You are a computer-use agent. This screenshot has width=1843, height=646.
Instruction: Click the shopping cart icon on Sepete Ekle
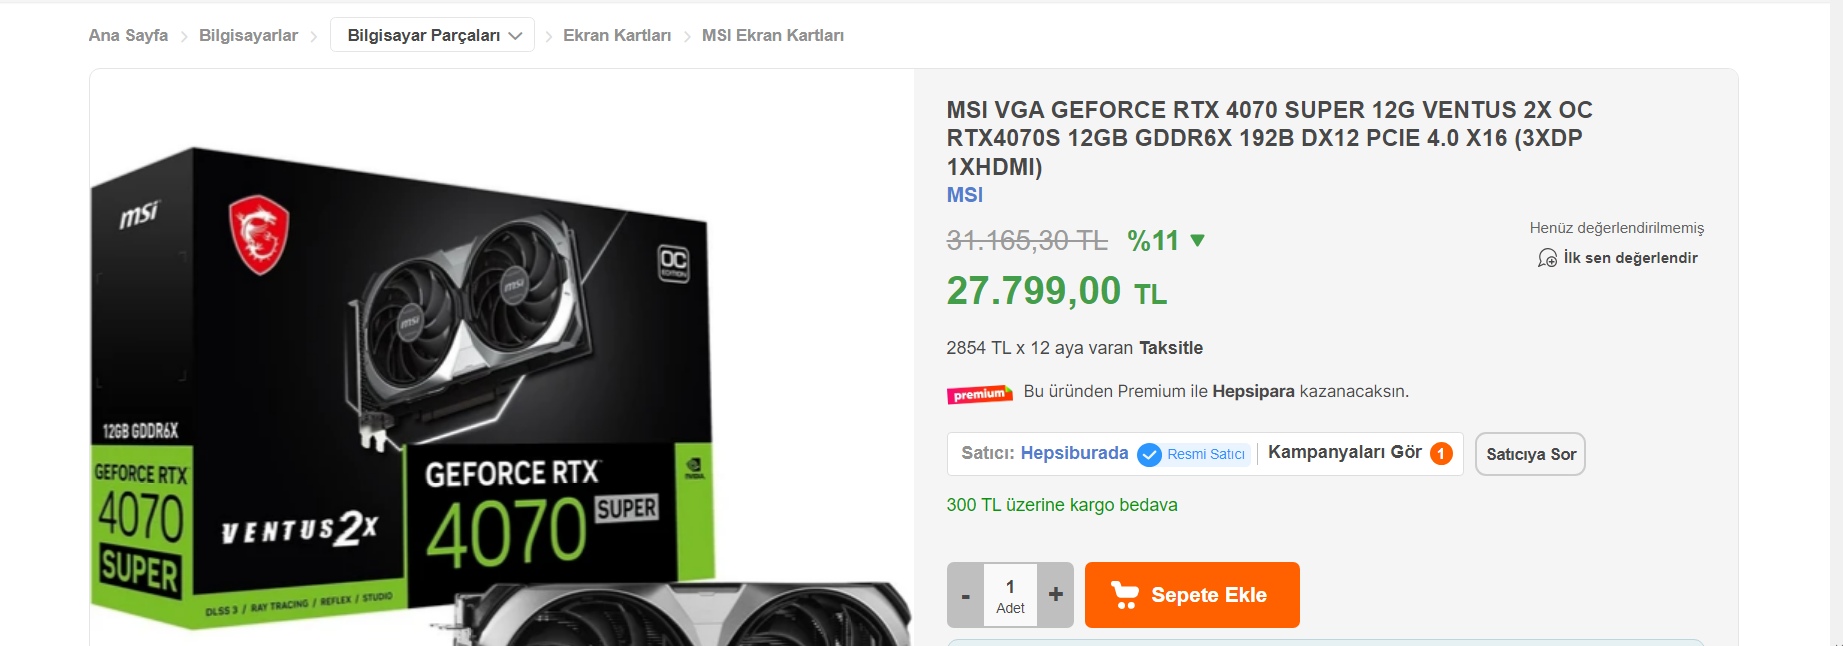[x=1125, y=595]
